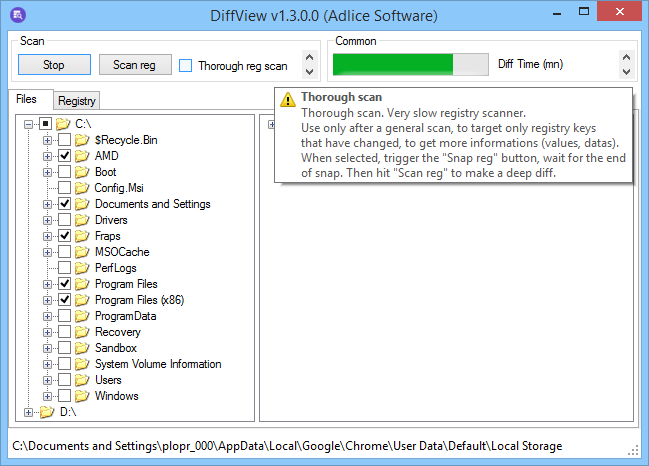Screen dimensions: 649x466
Task: Click the C:\ drive folder icon
Action: point(62,123)
